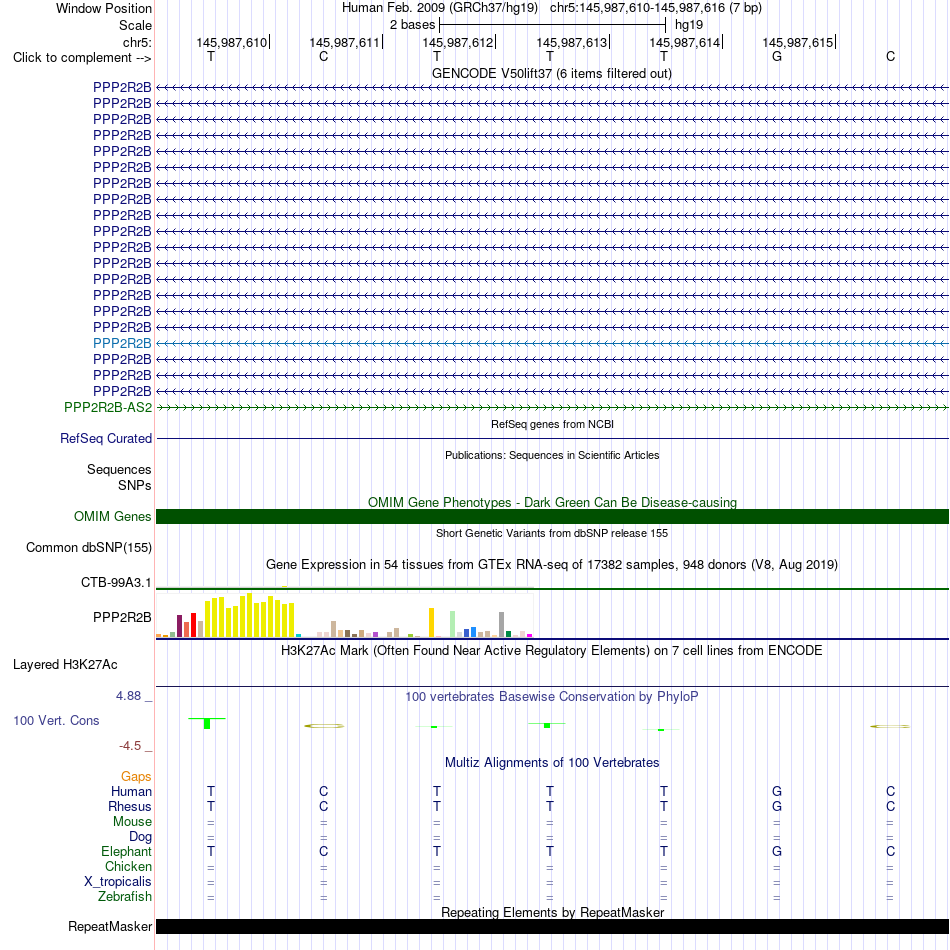Click base G in the Elephant alignment row

777,851
